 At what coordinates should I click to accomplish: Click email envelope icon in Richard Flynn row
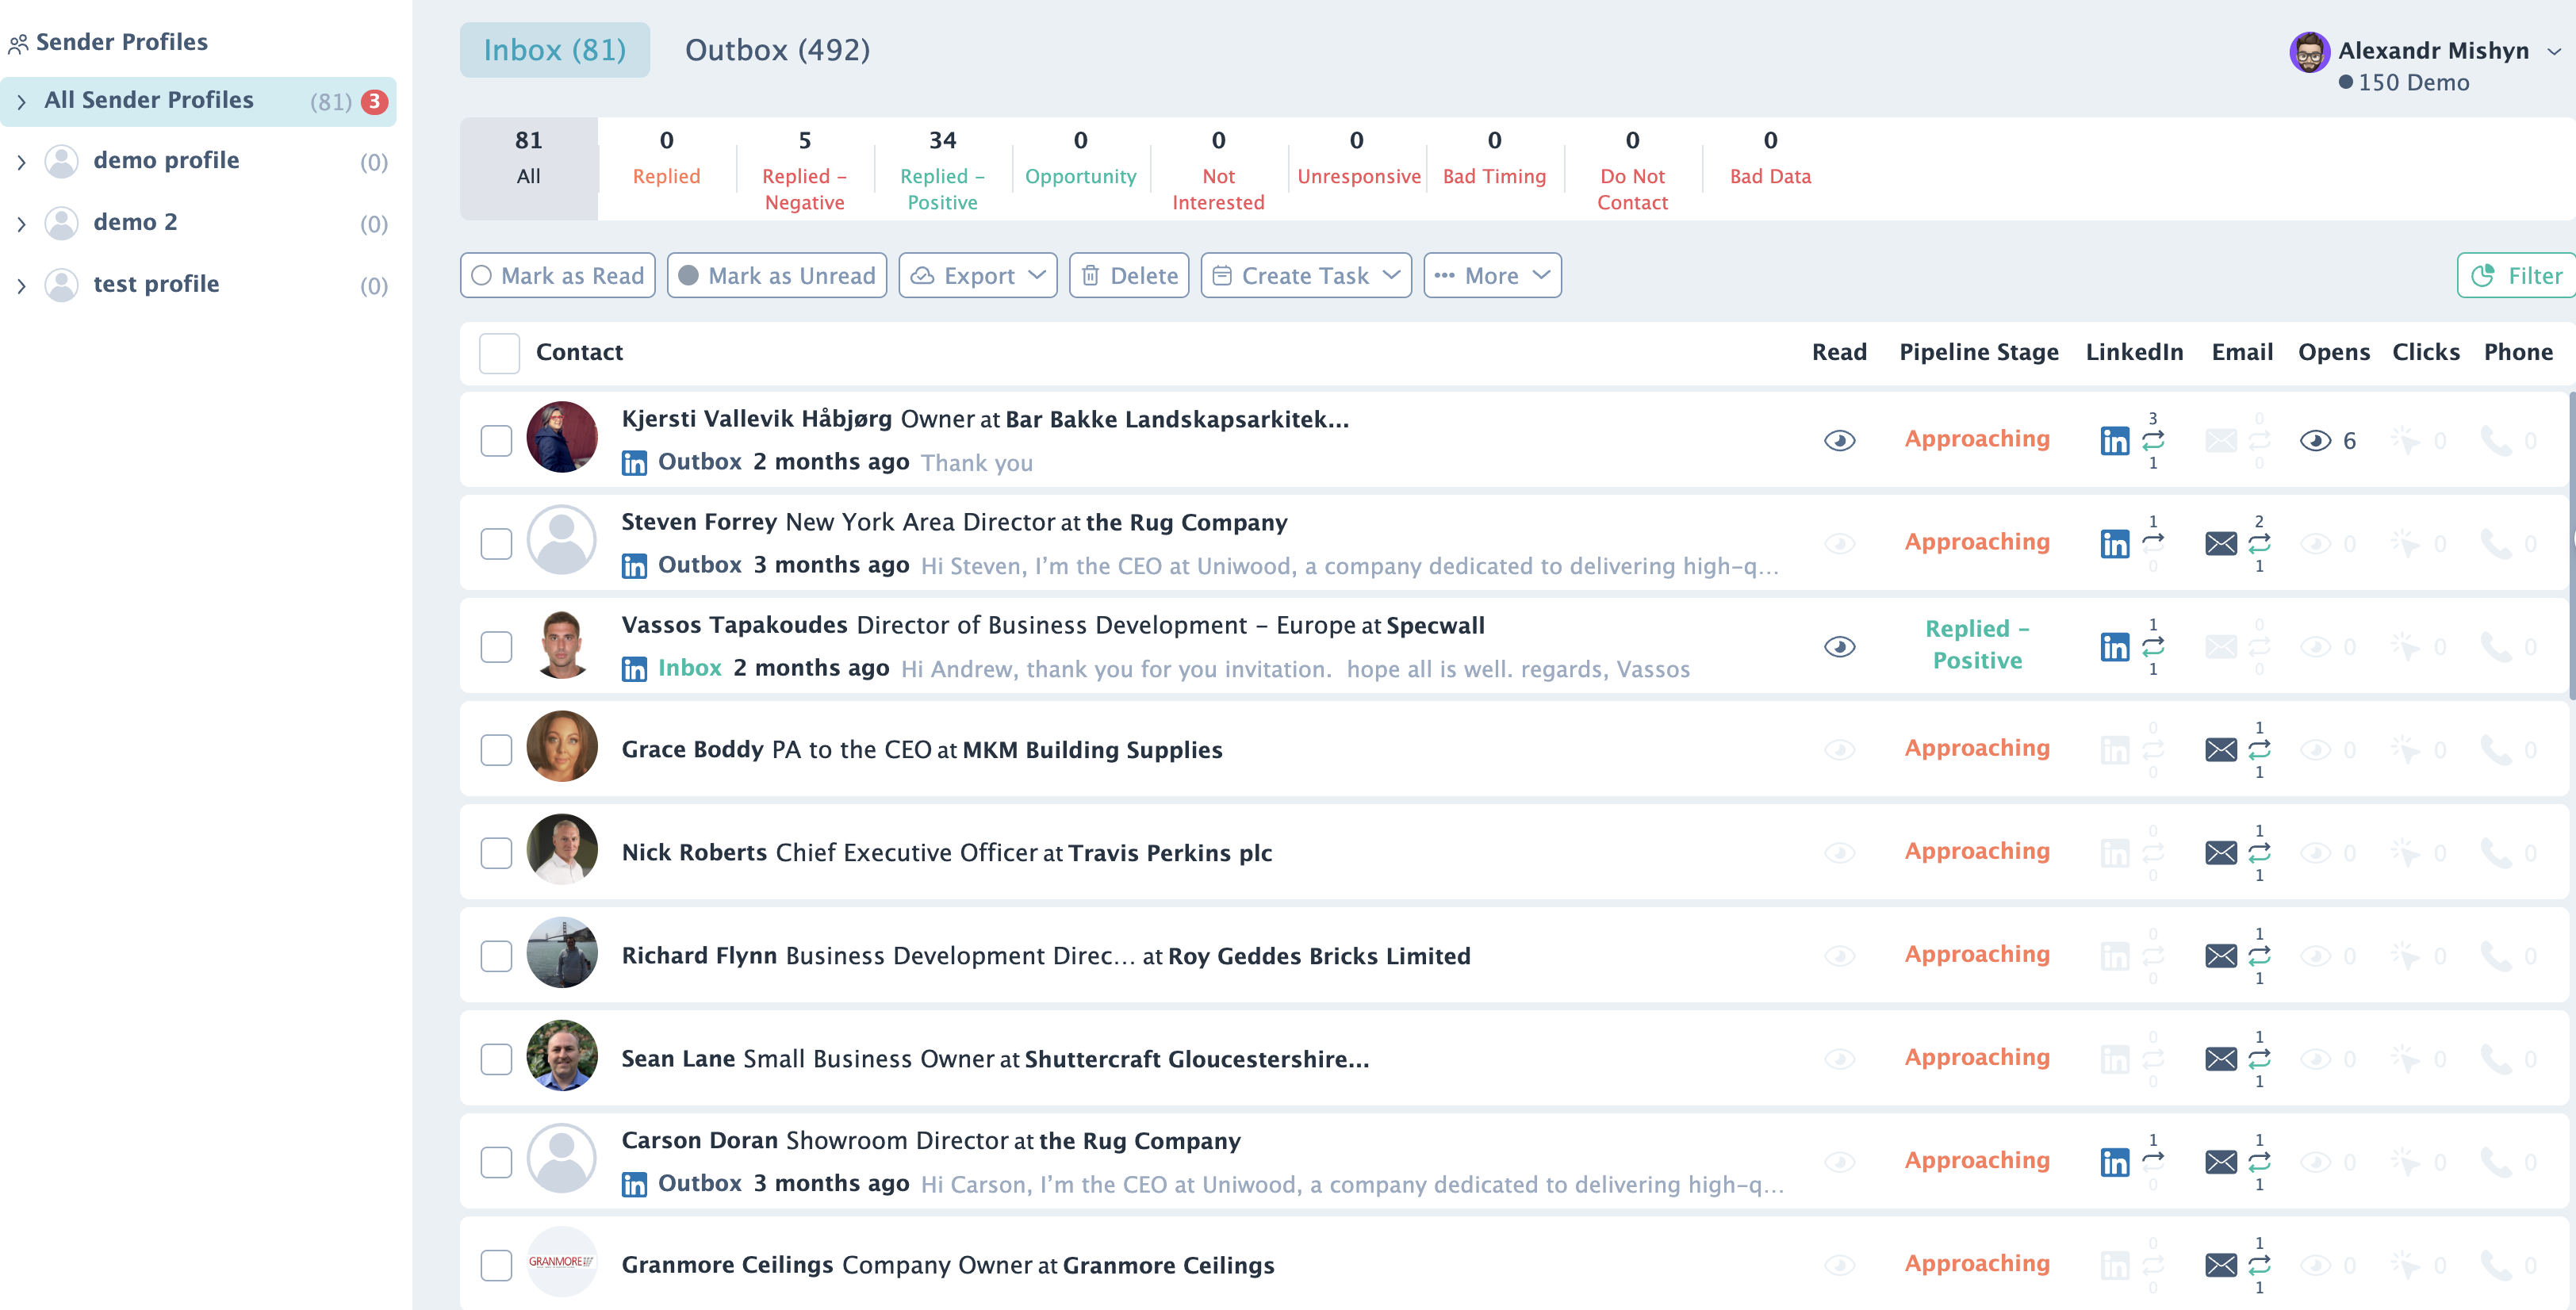point(2220,956)
